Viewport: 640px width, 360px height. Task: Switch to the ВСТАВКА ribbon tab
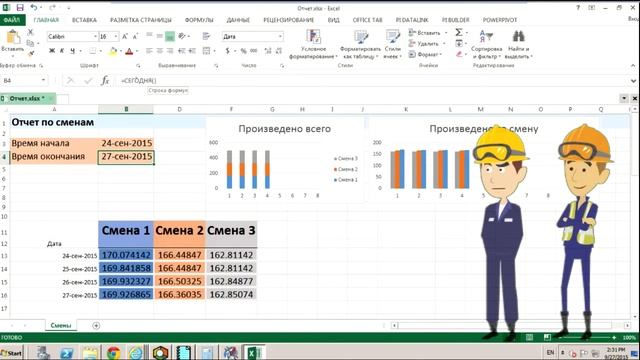pyautogui.click(x=84, y=20)
